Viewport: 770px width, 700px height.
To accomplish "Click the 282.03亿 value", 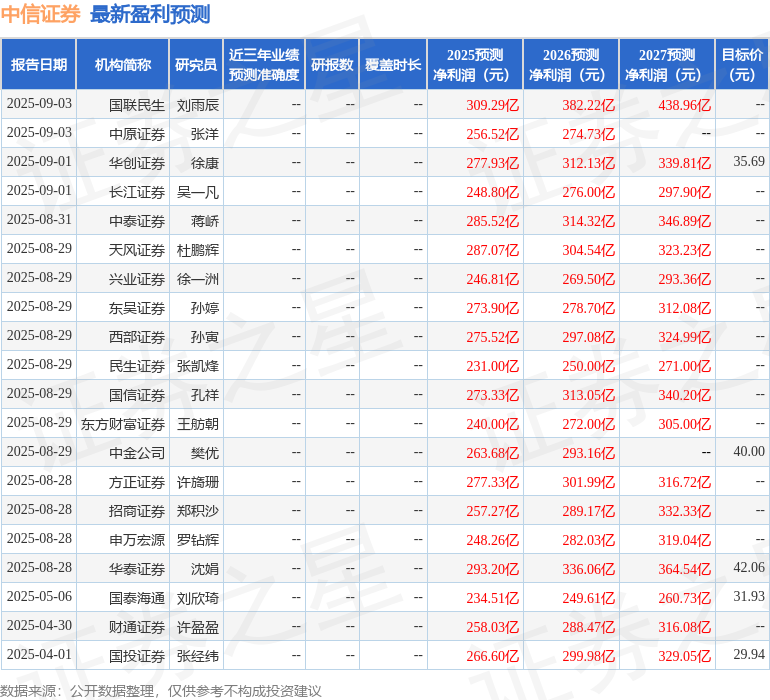I will [x=588, y=540].
